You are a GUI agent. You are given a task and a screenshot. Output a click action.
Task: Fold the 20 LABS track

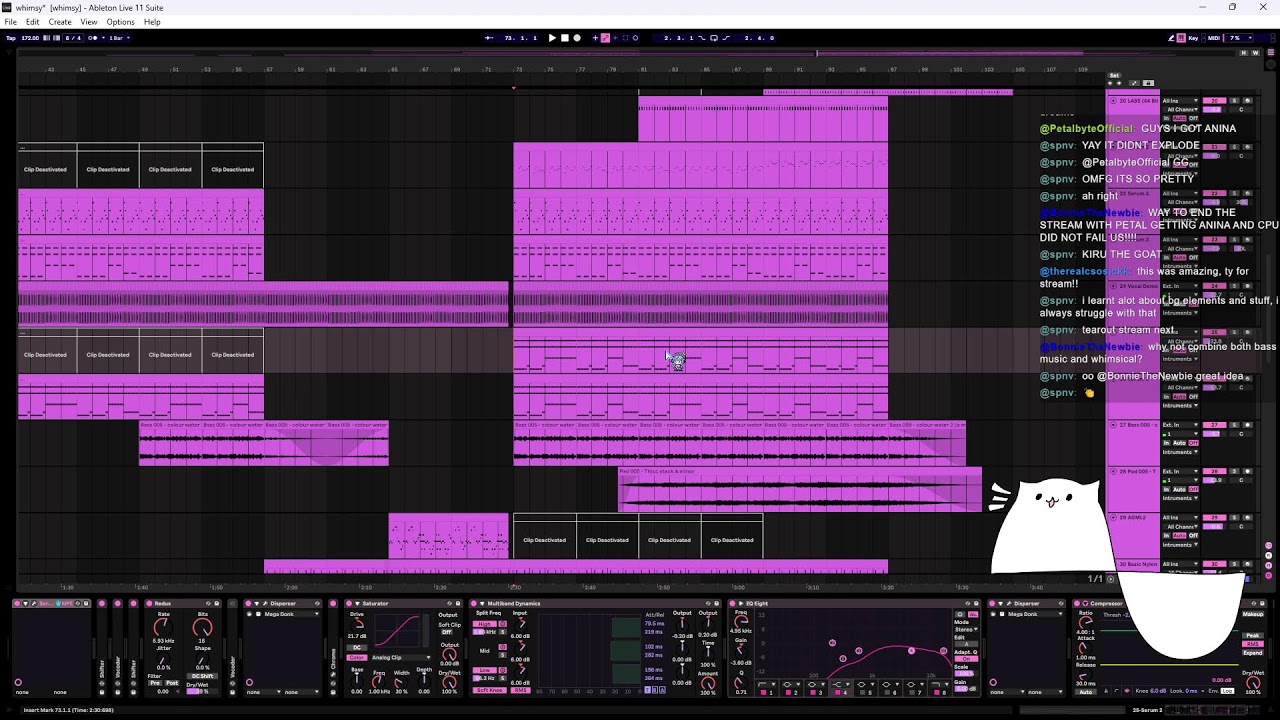(x=1113, y=101)
